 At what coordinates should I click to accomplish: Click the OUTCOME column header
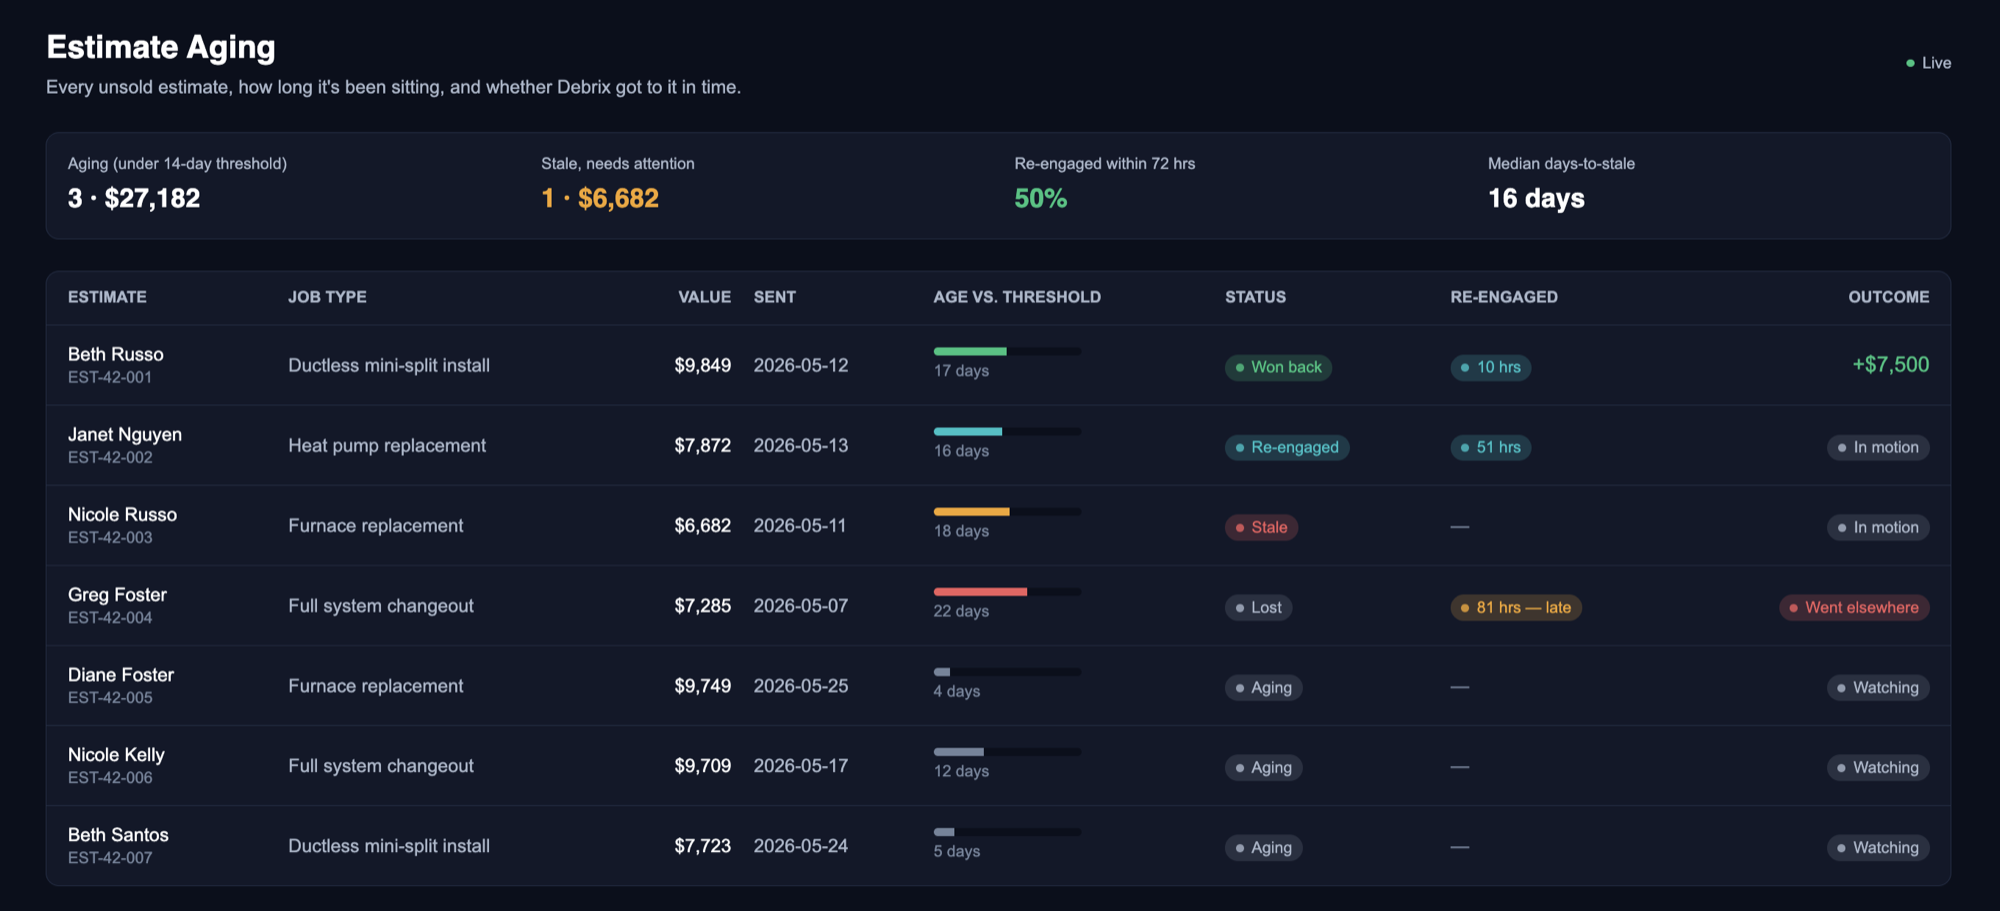point(1888,297)
